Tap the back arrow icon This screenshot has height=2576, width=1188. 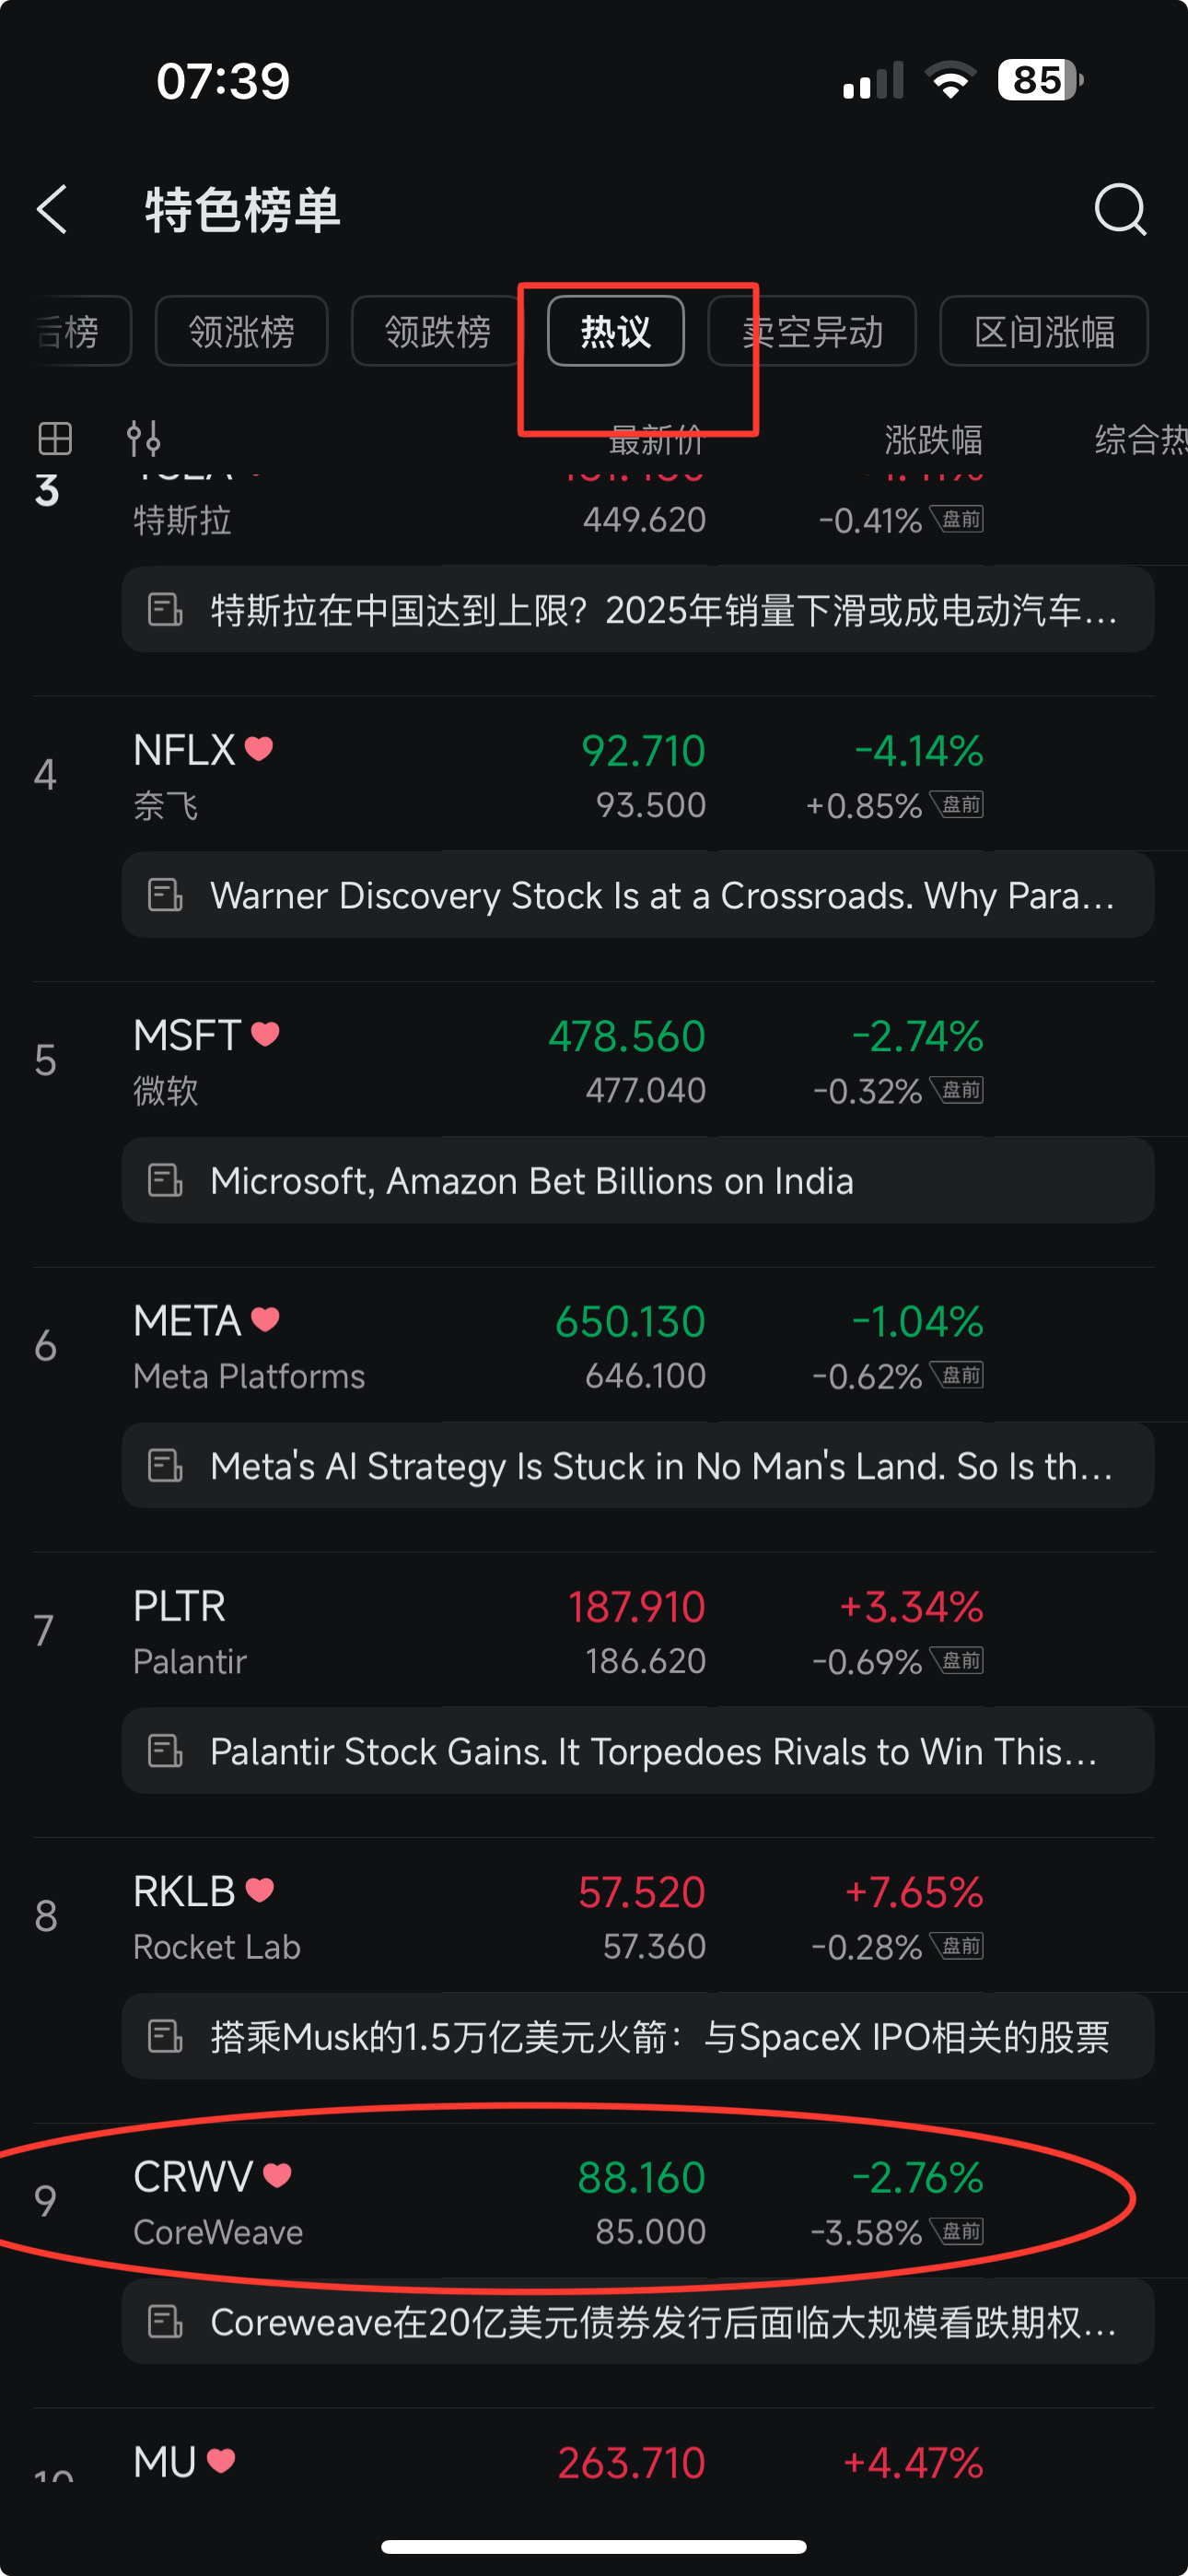point(52,209)
